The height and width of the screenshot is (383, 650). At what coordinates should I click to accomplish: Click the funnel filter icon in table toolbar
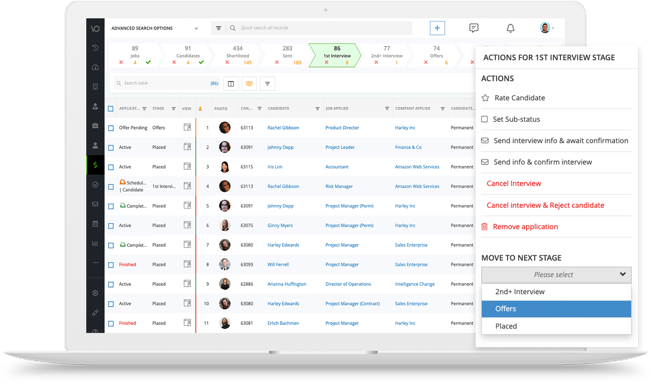[267, 84]
